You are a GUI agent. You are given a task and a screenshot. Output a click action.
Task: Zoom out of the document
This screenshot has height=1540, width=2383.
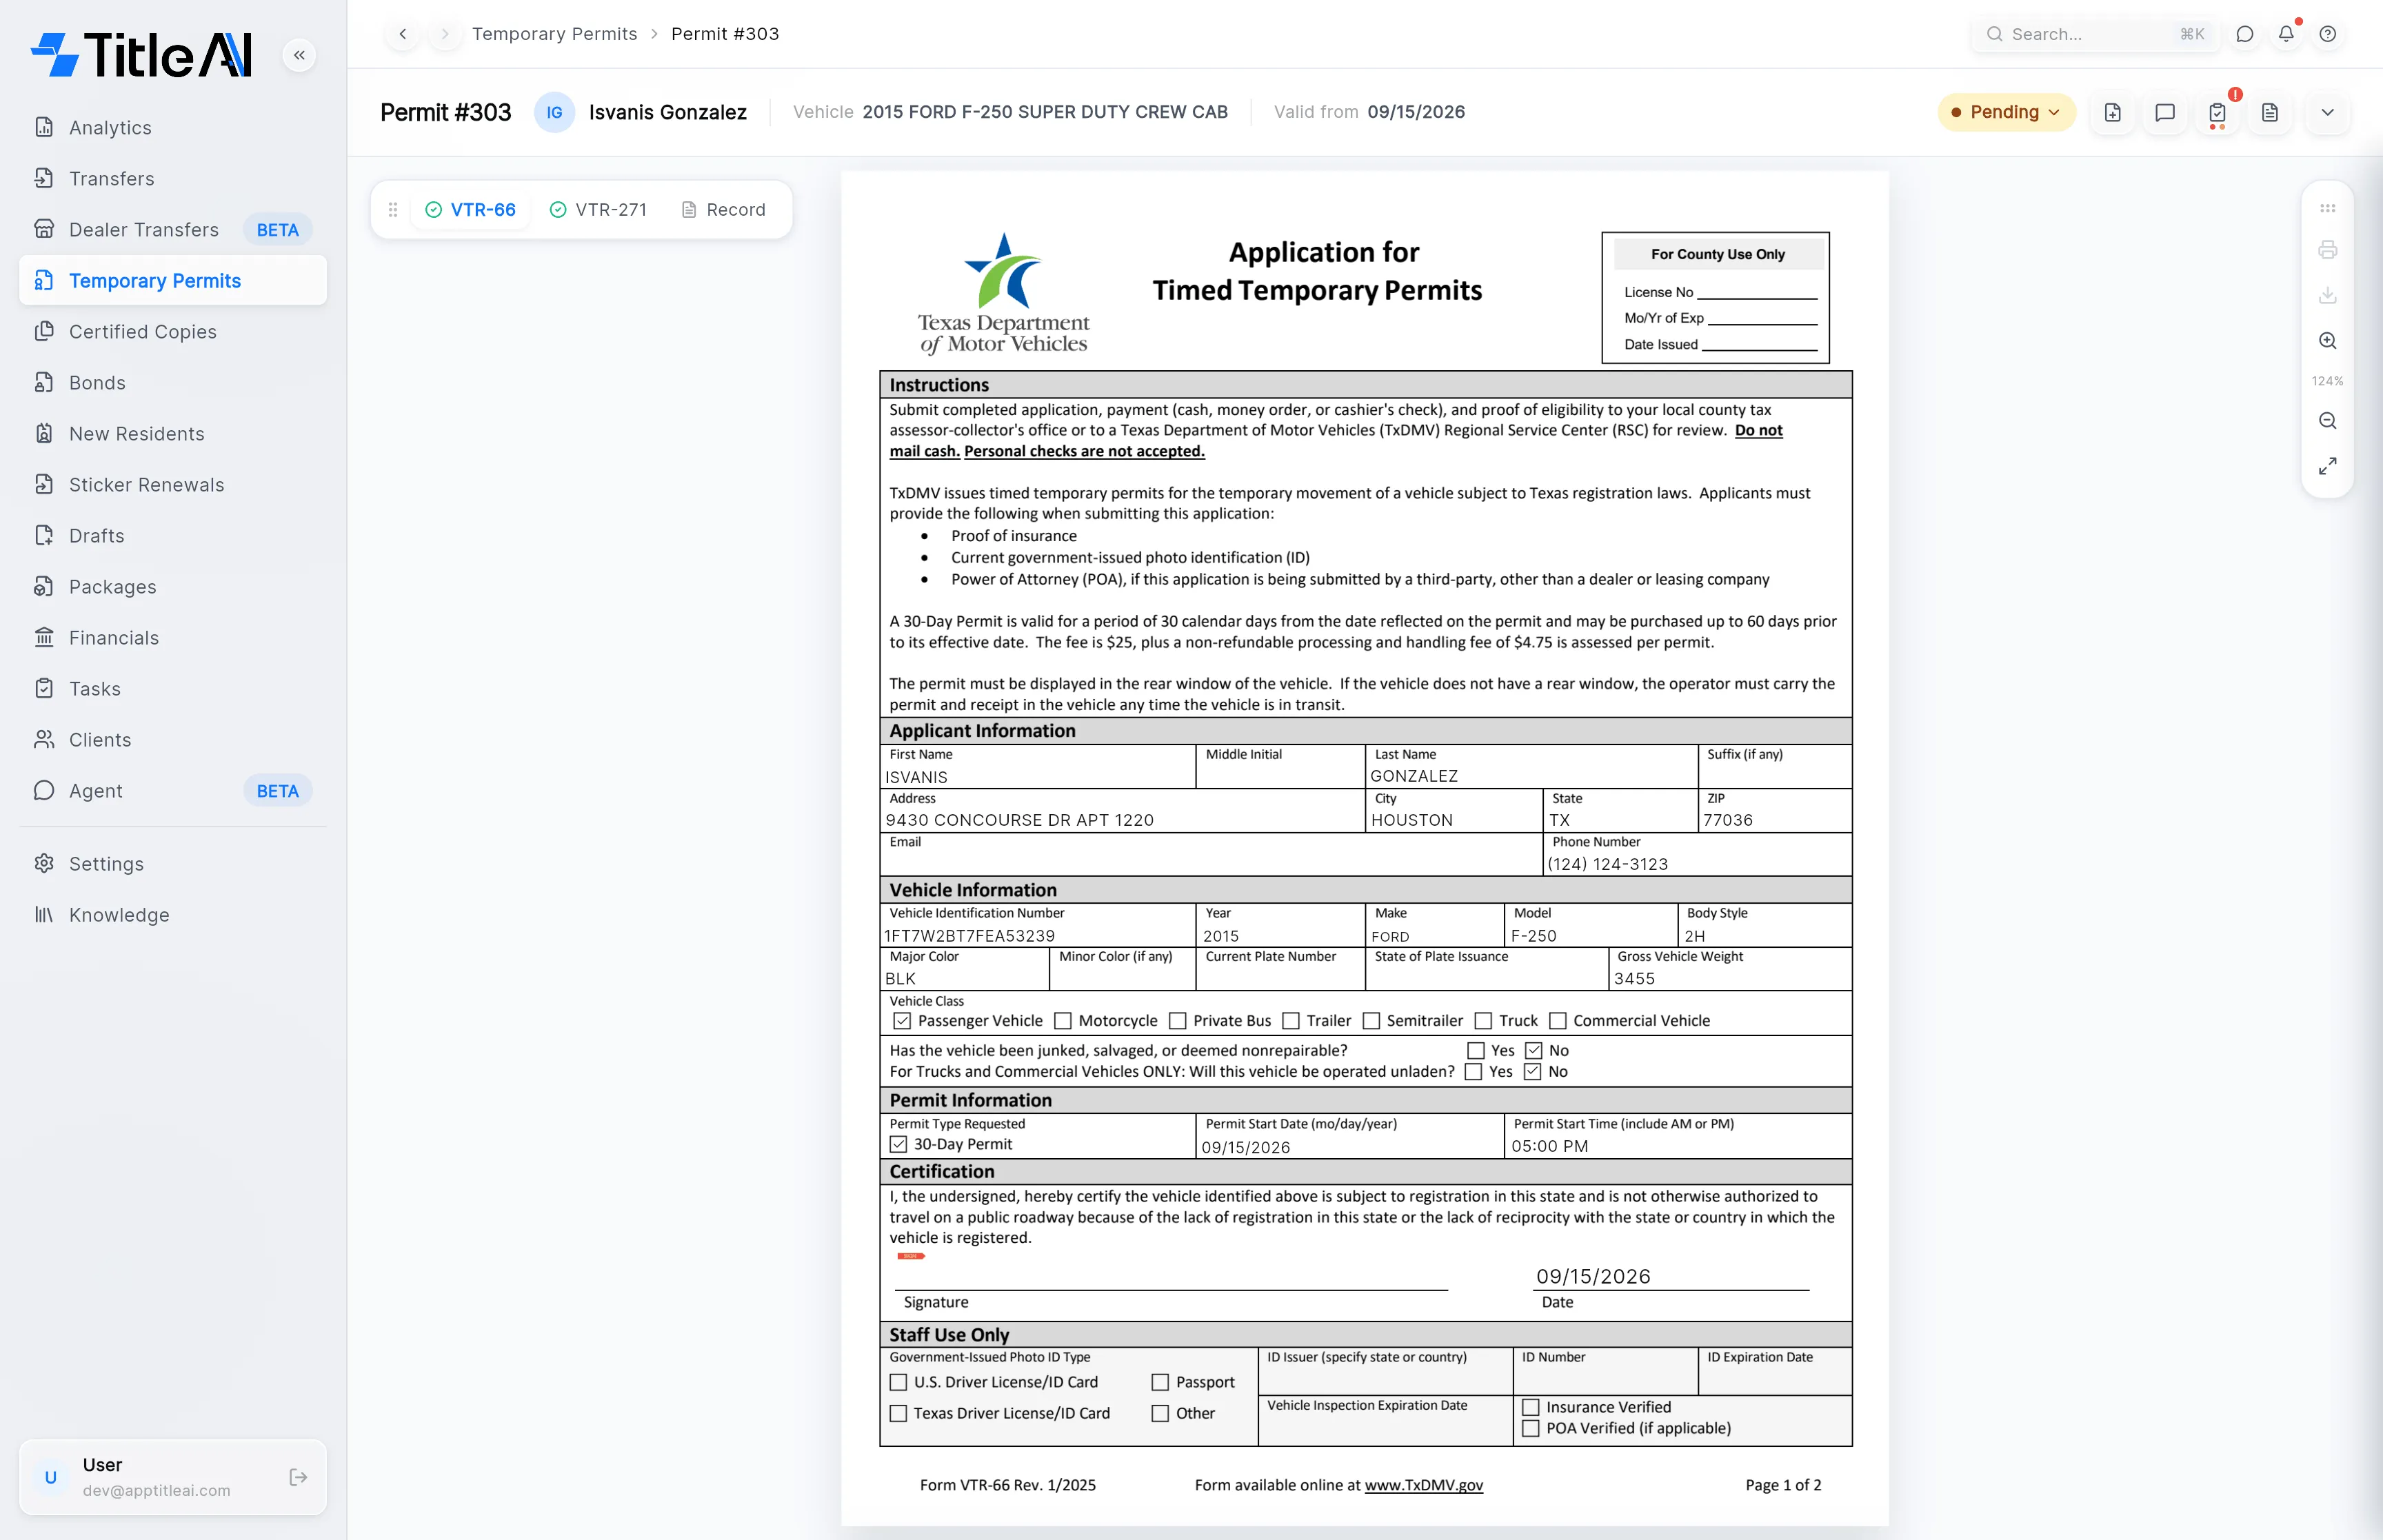click(2328, 421)
